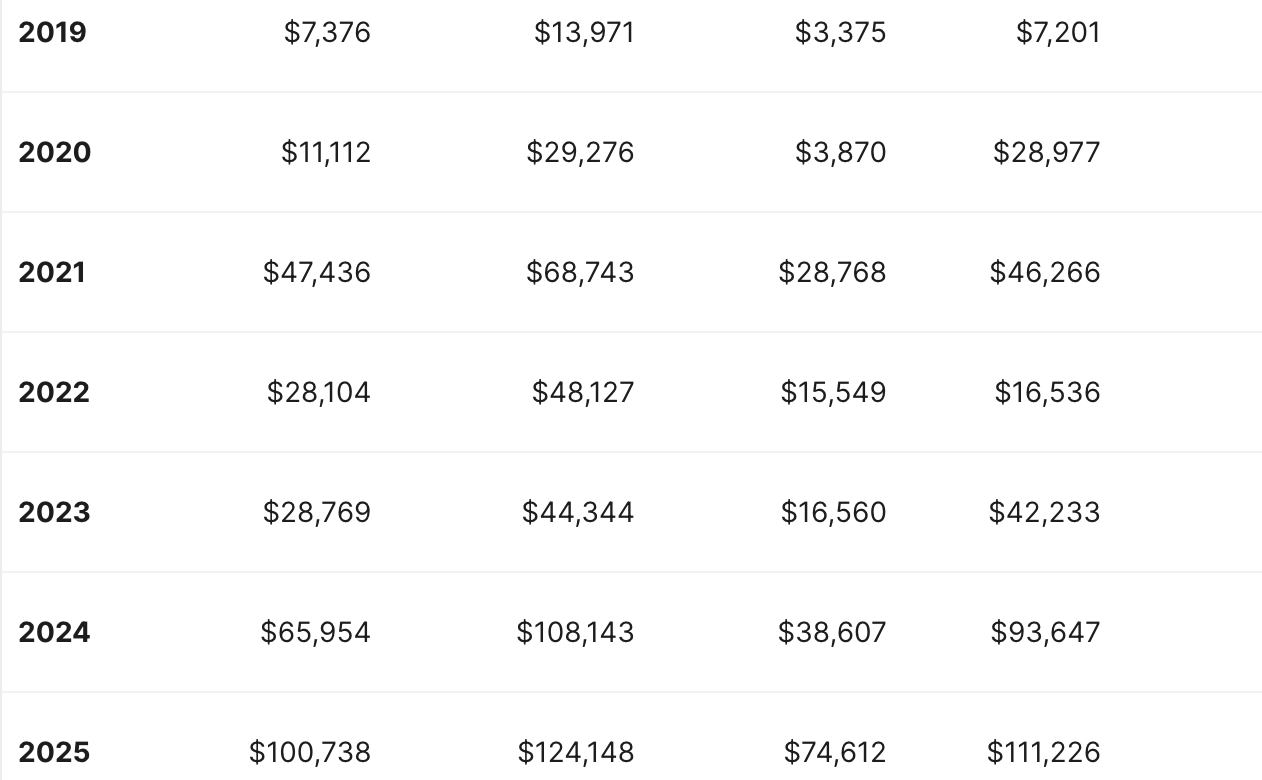This screenshot has width=1262, height=780.
Task: Select the $15,549 value for 2022
Action: (833, 392)
